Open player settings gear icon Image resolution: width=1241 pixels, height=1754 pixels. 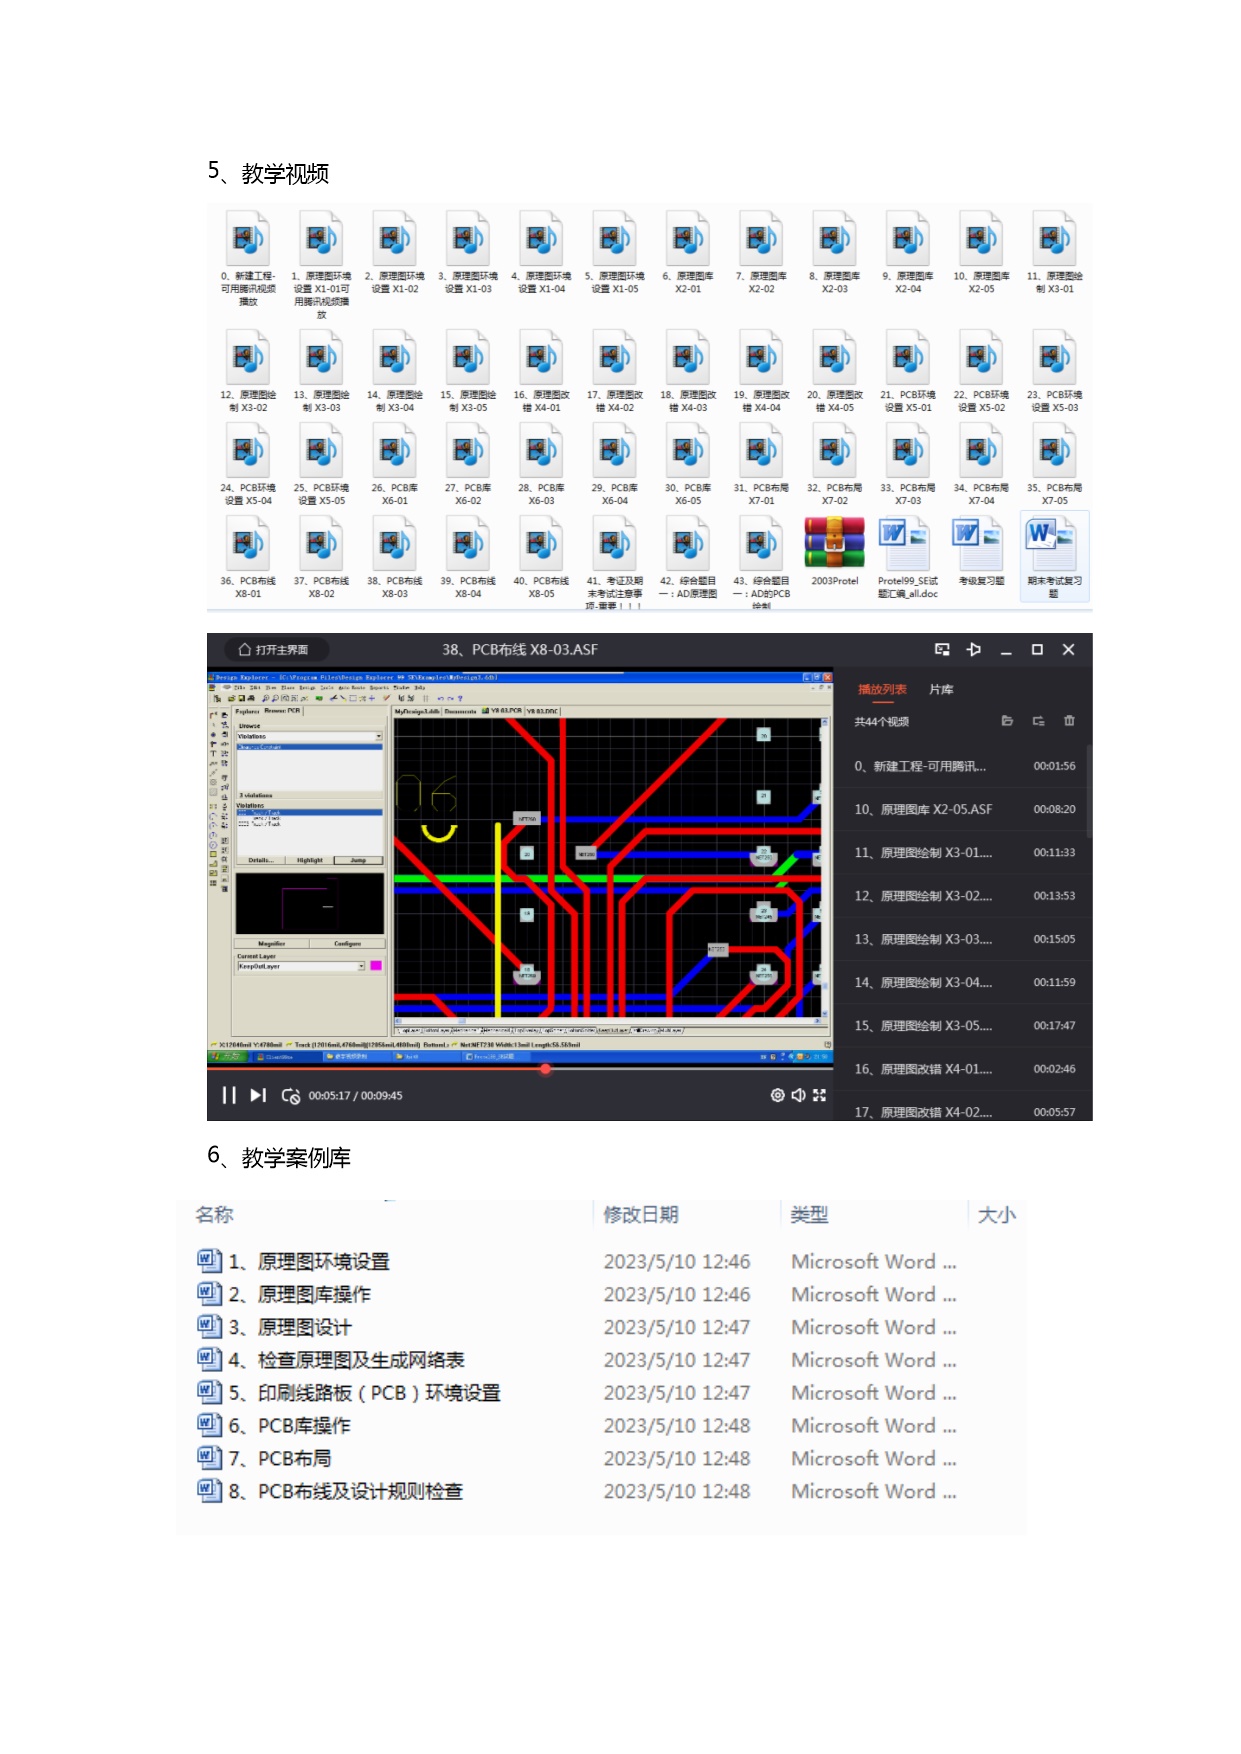[777, 1095]
